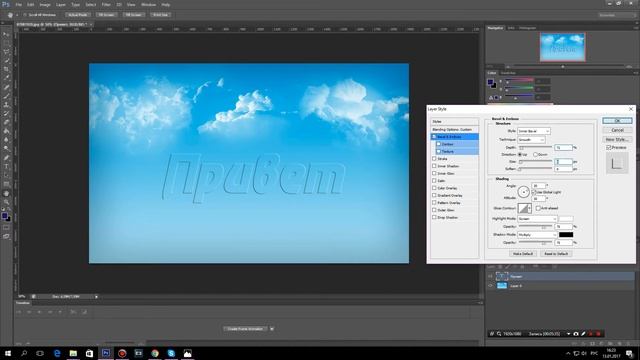Select the Move tool
Image resolution: width=640 pixels, height=360 pixels.
click(x=6, y=35)
